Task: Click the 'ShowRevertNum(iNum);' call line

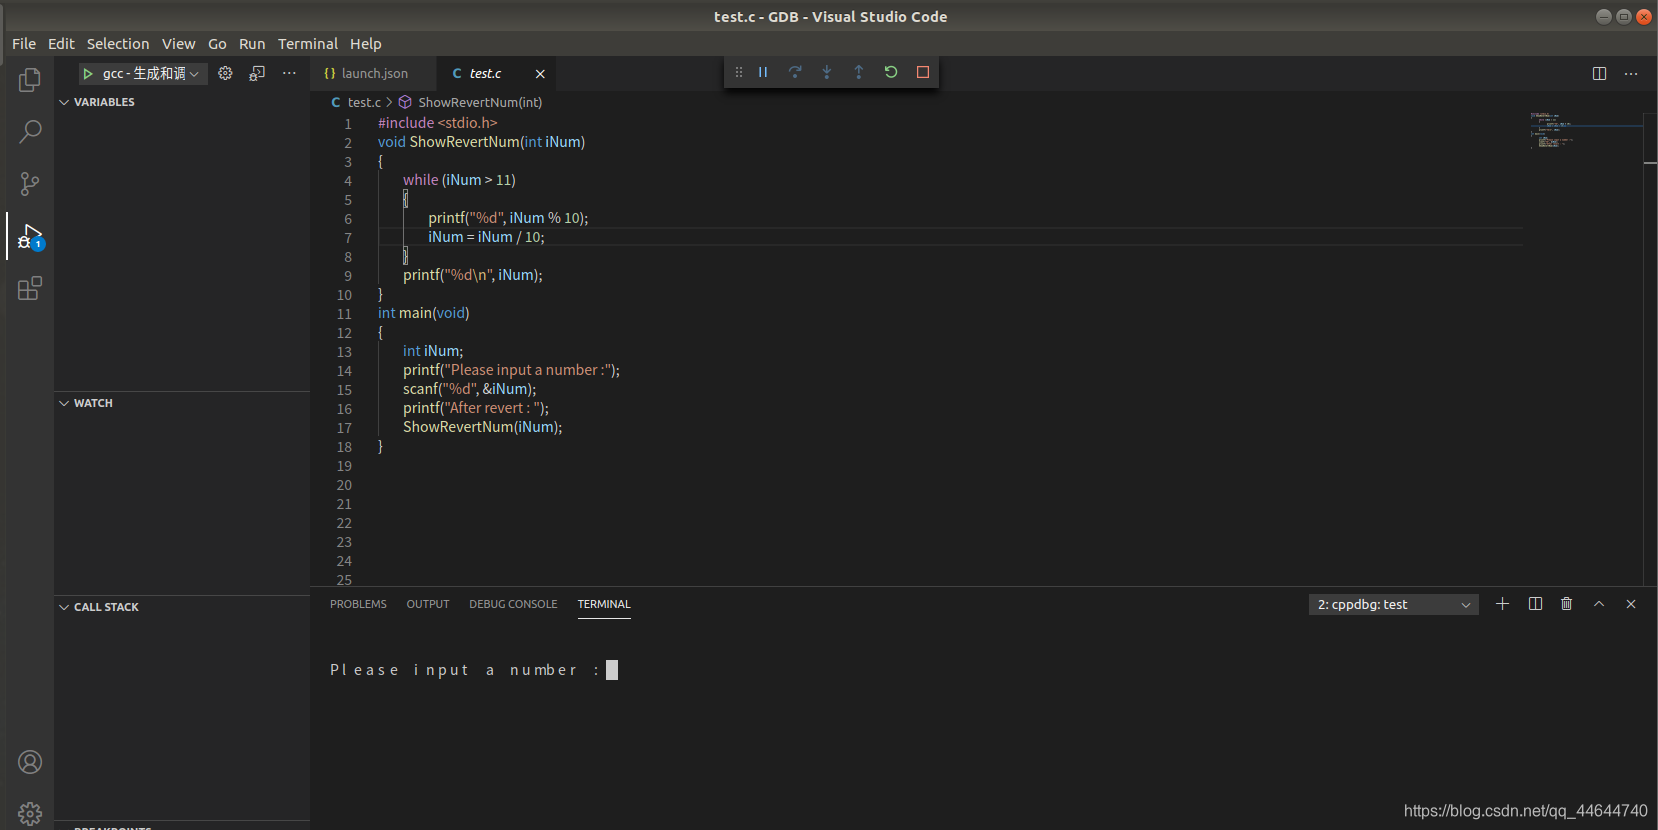Action: tap(483, 427)
